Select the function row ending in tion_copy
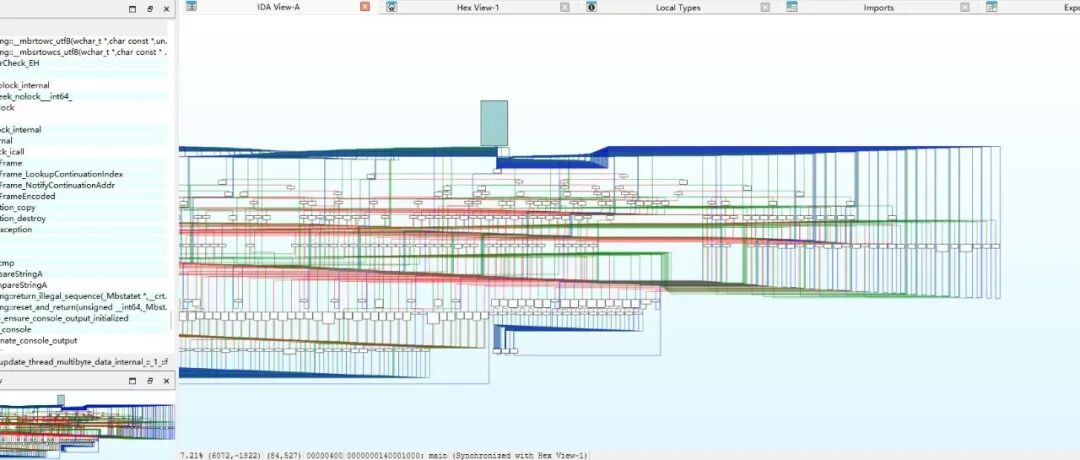 pos(83,207)
